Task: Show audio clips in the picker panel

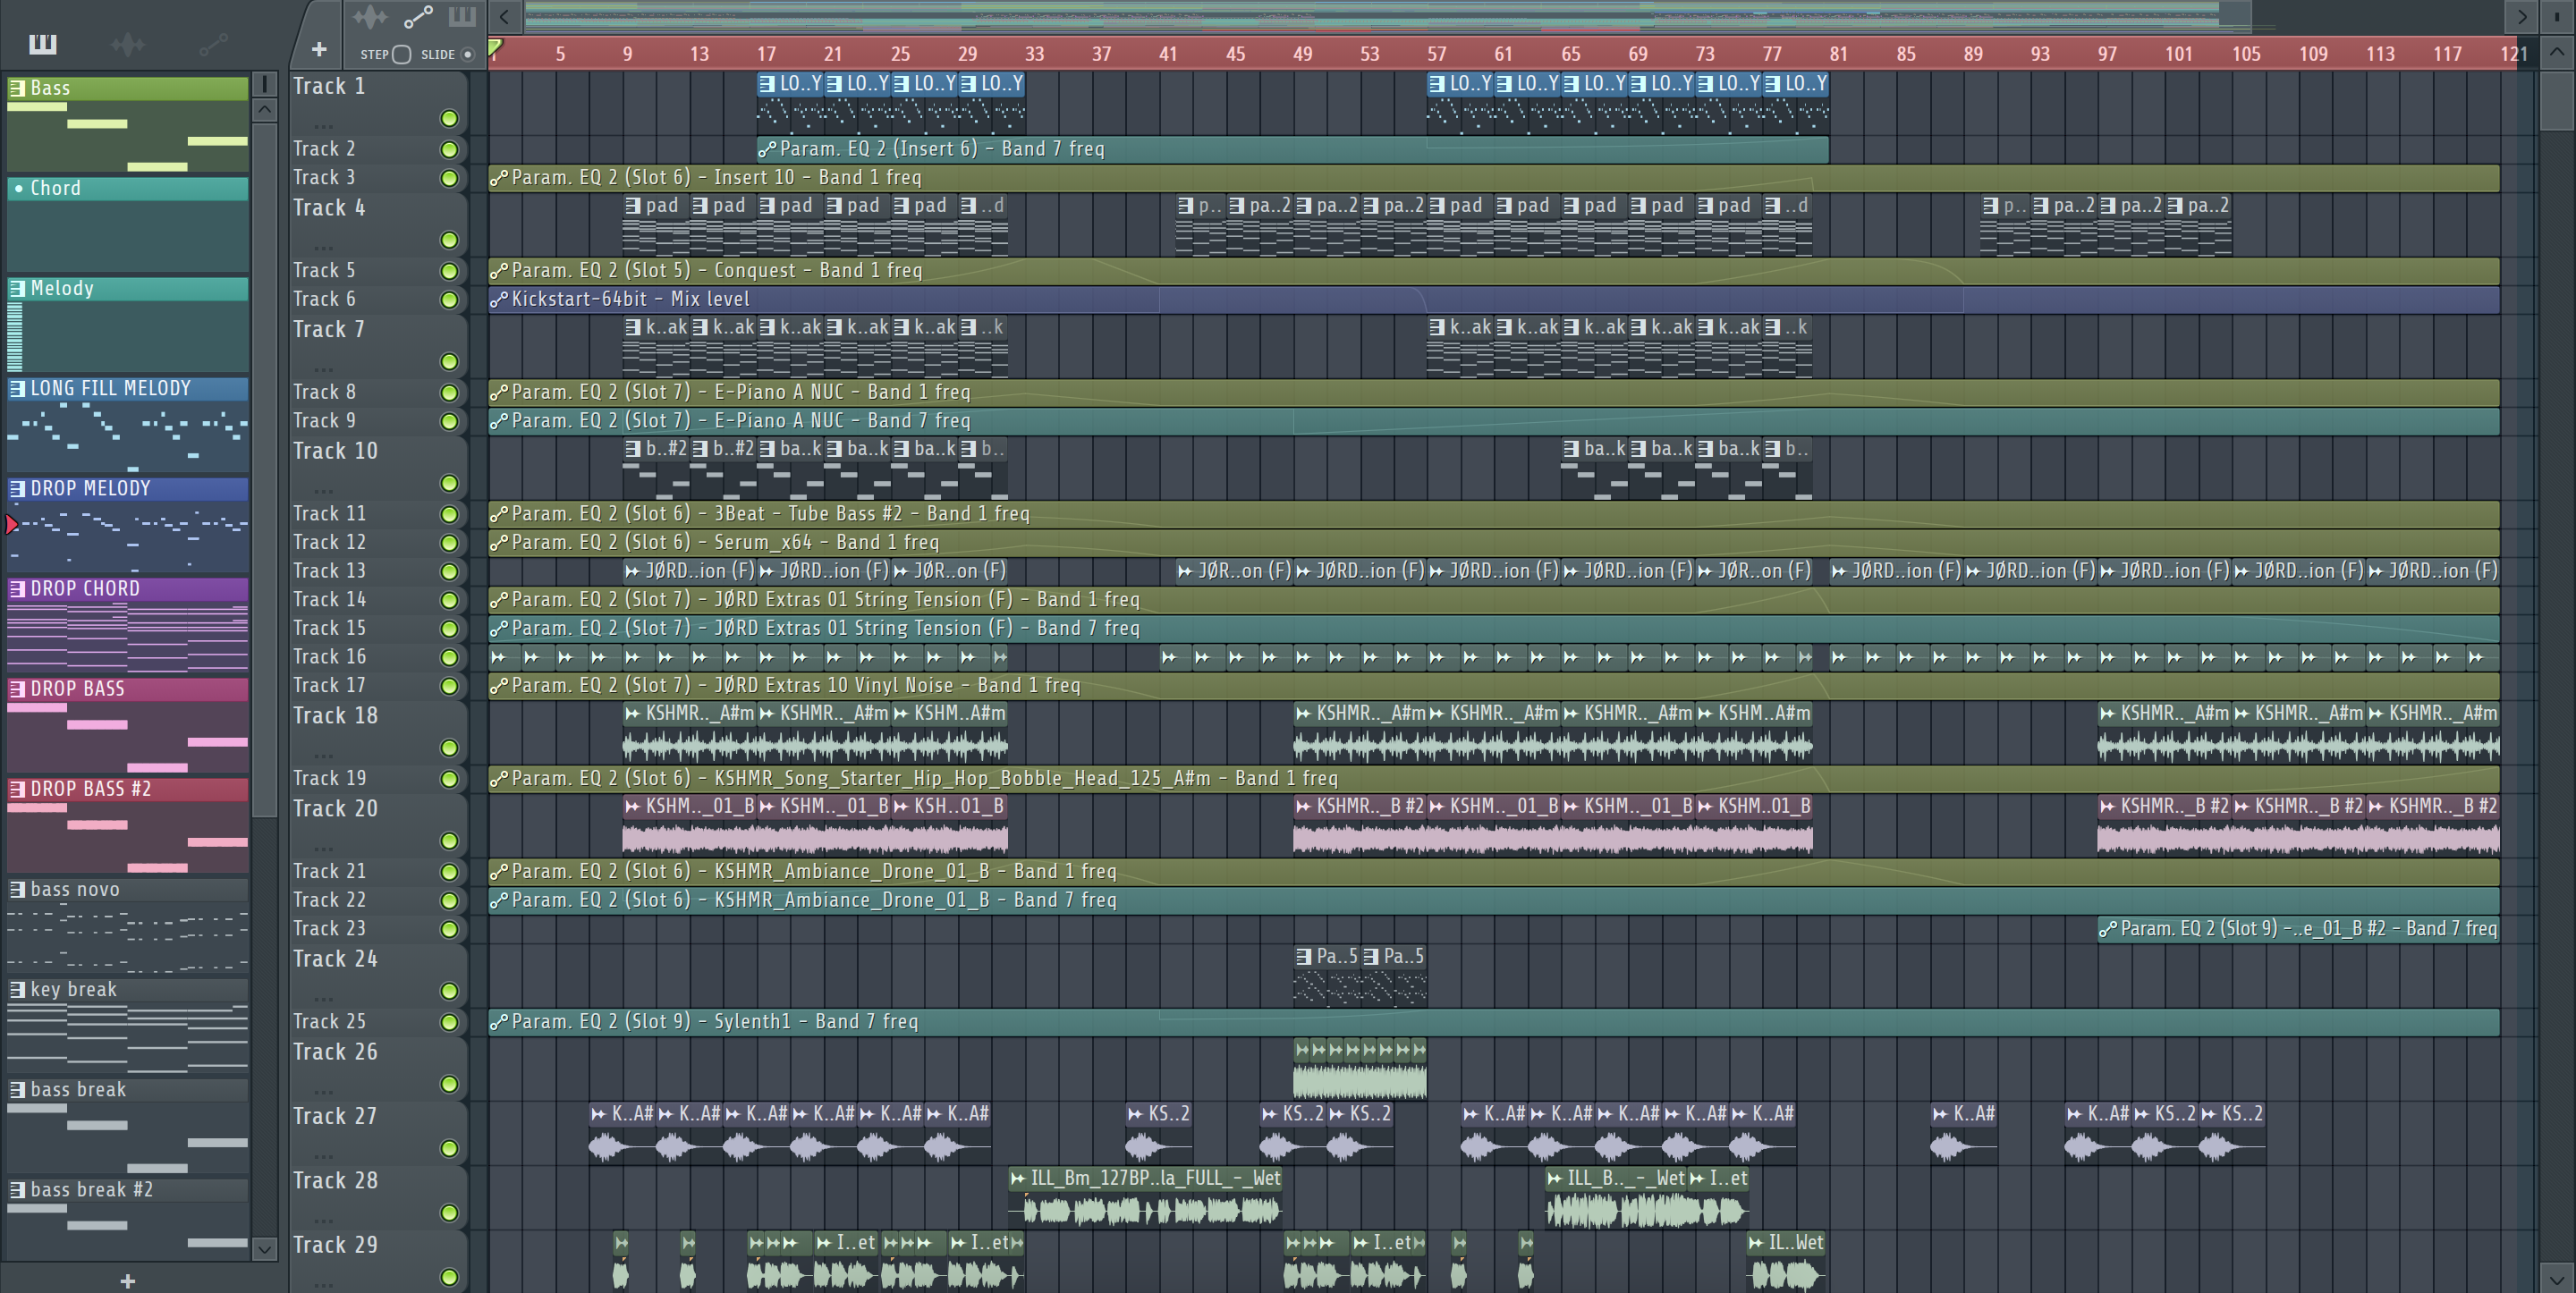Action: tap(127, 44)
